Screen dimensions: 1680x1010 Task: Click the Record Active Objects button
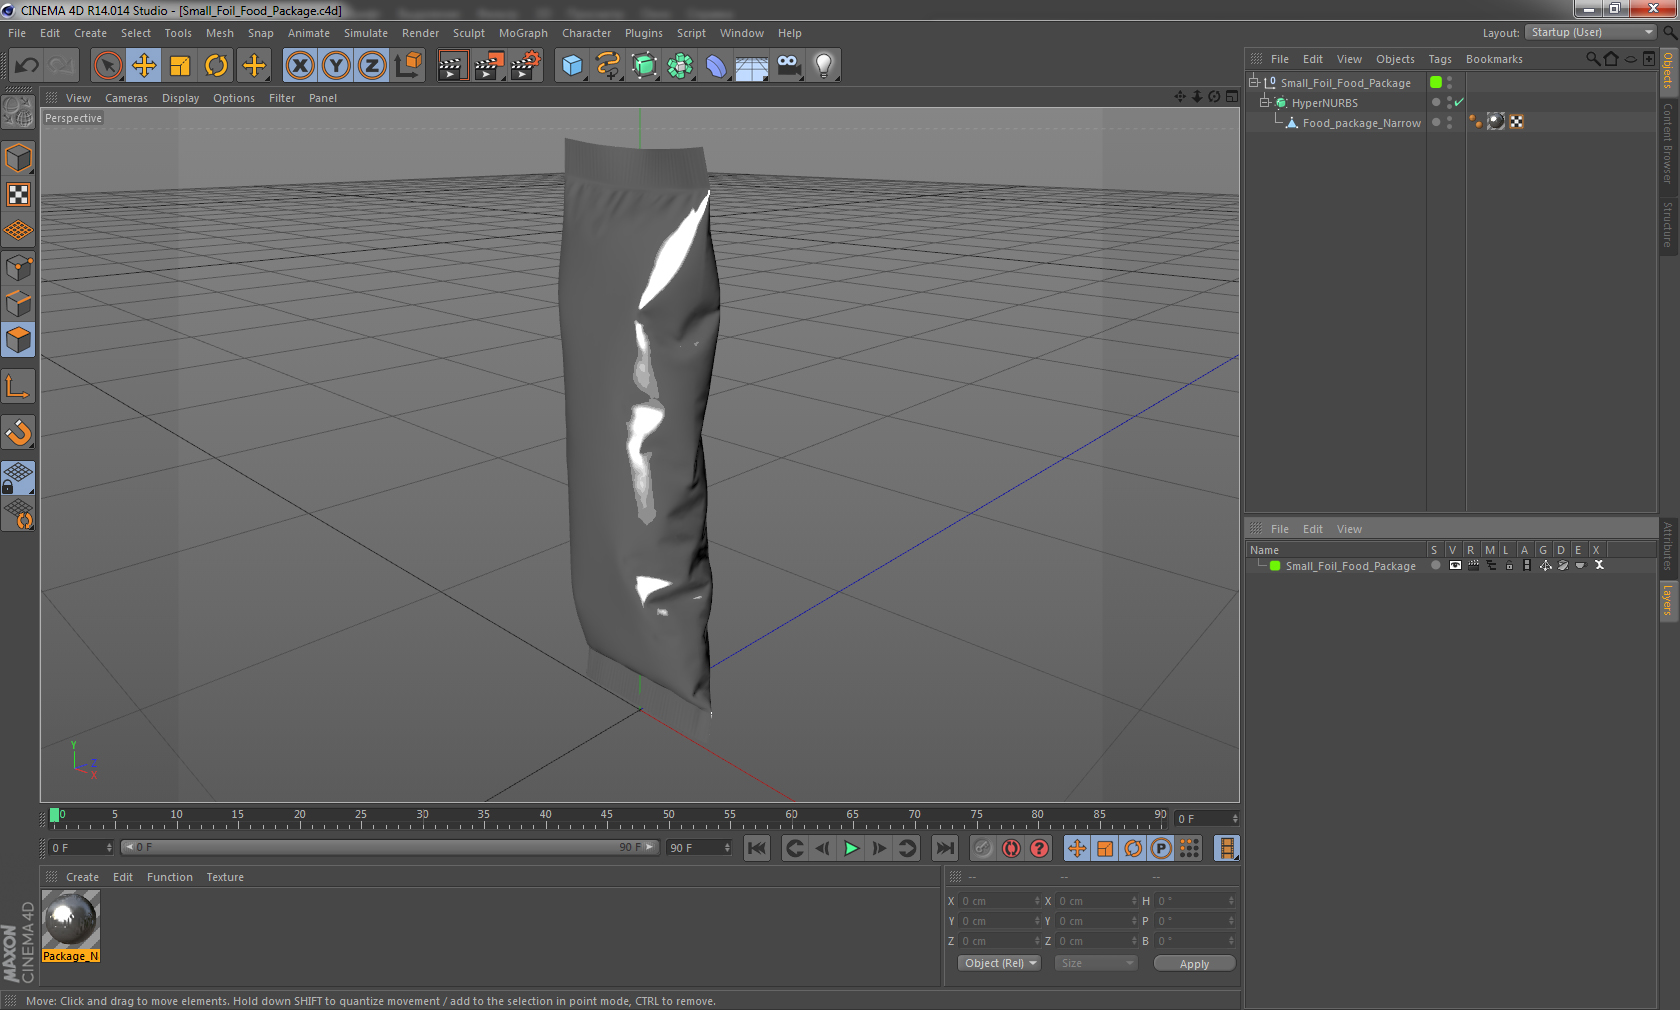(x=983, y=848)
